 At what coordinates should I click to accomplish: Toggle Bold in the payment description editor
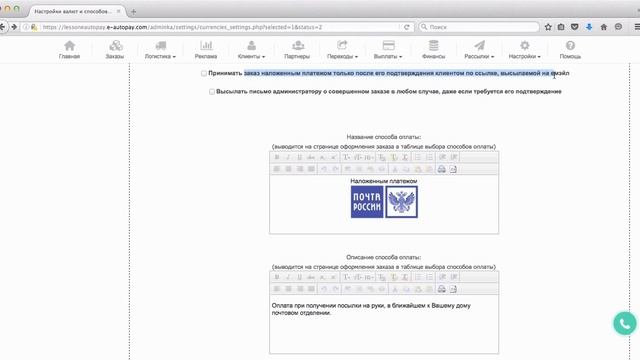(277, 277)
